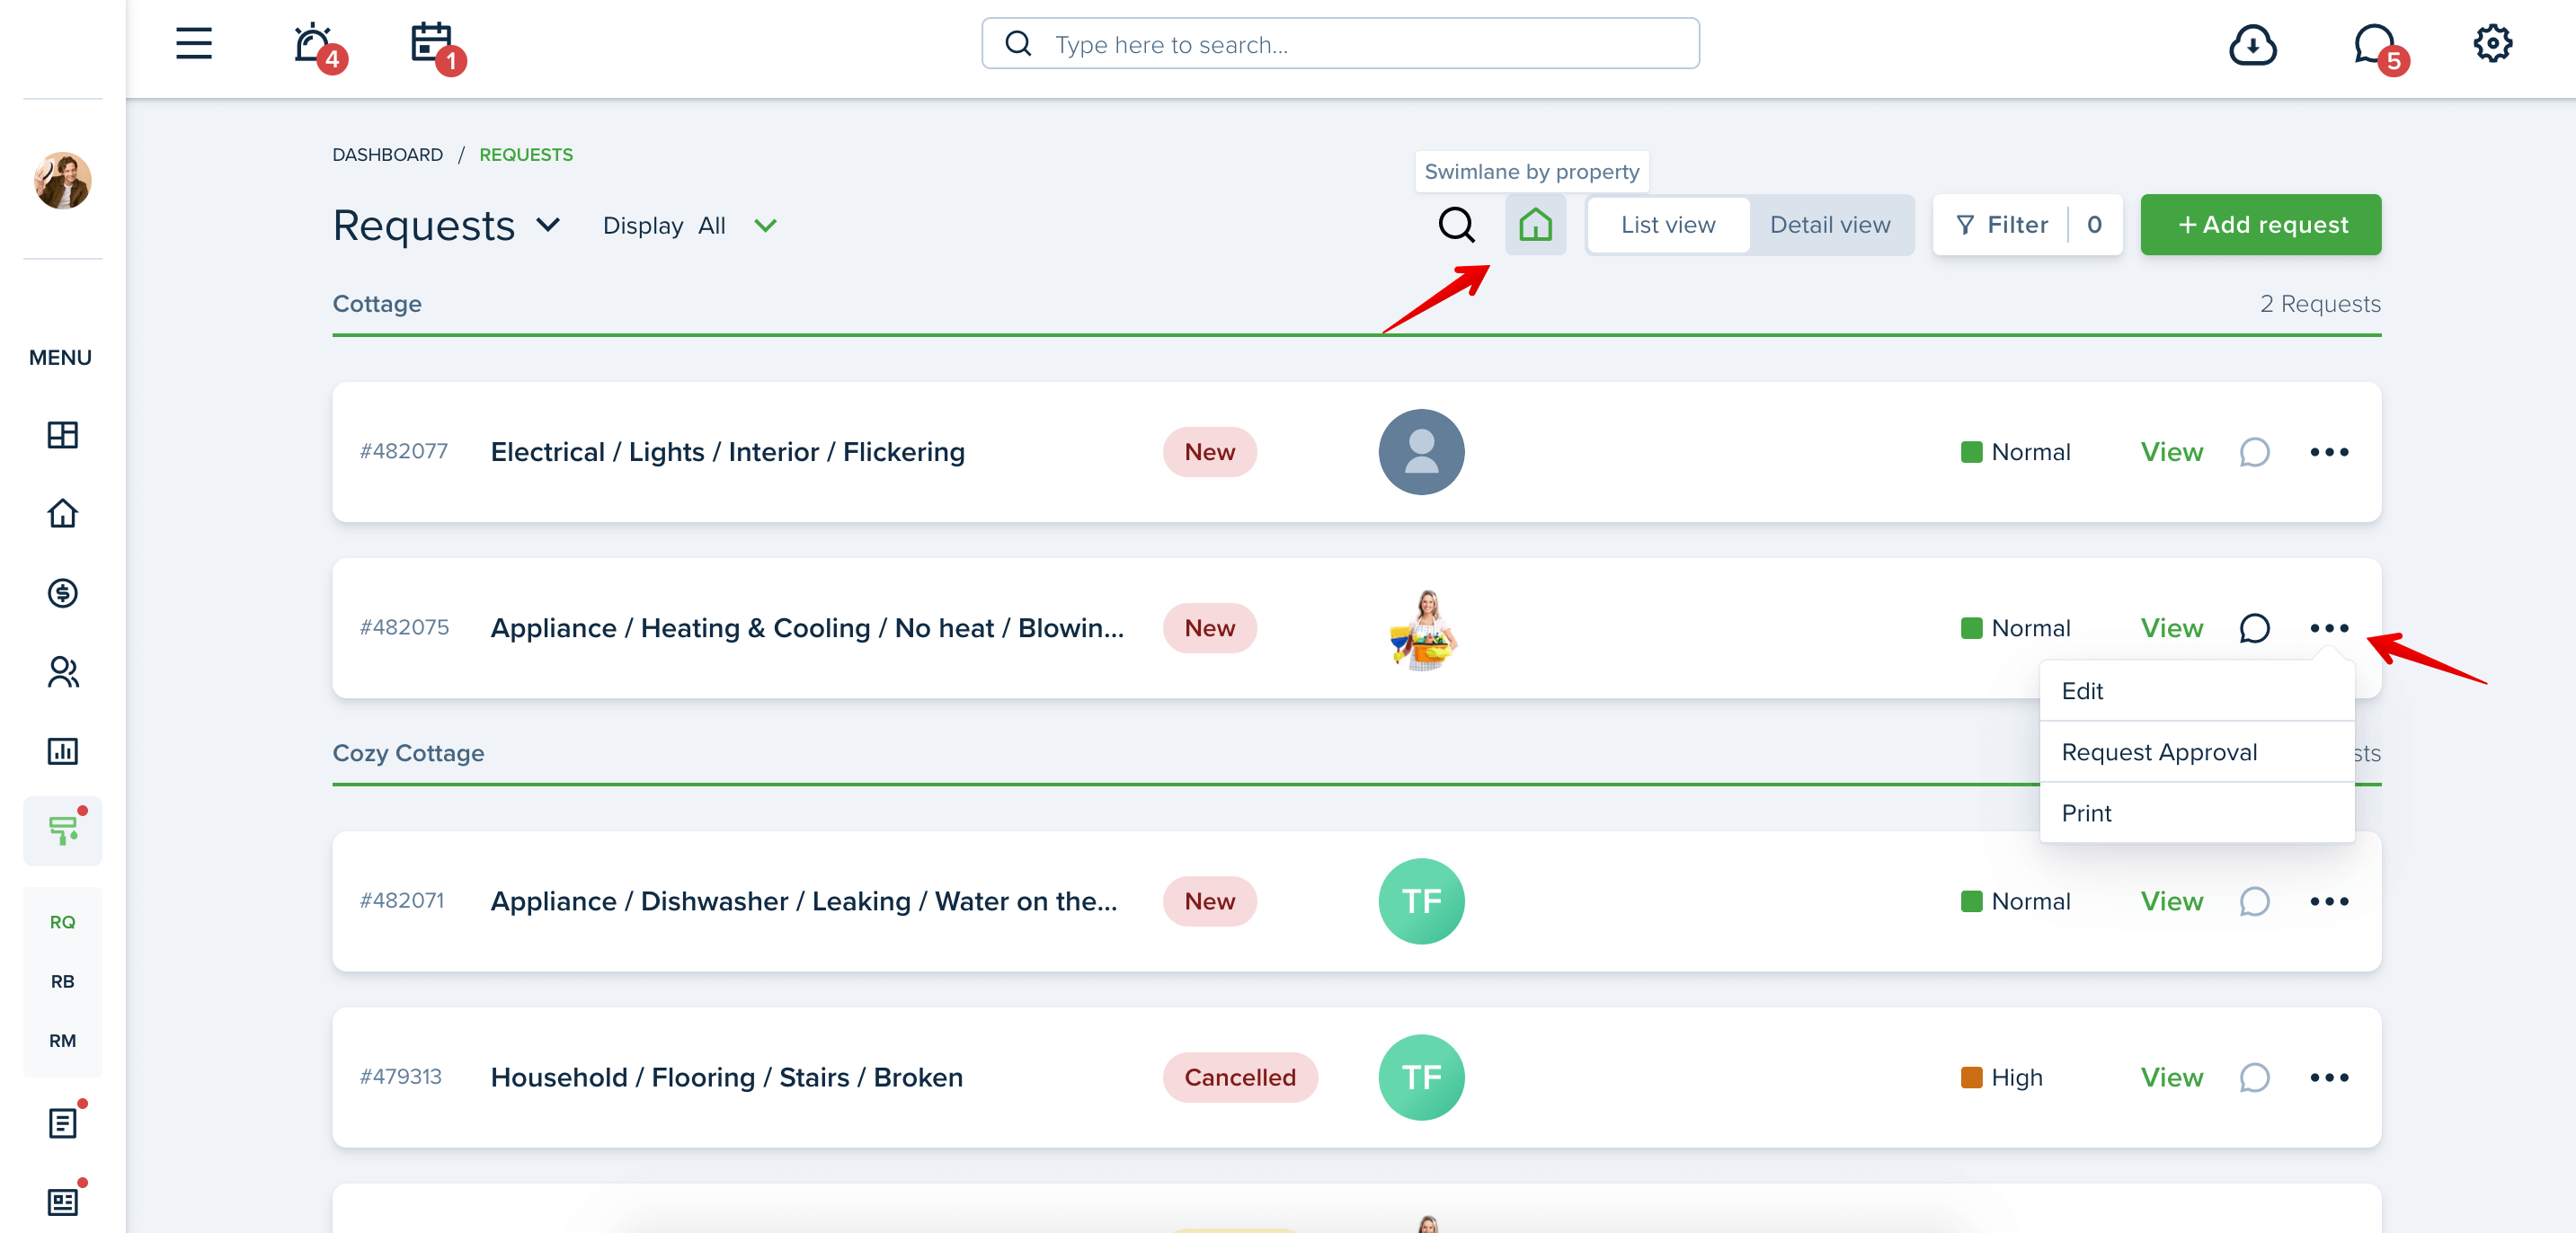This screenshot has height=1233, width=2576.
Task: Click the REQUESTS breadcrumb
Action: coord(526,155)
